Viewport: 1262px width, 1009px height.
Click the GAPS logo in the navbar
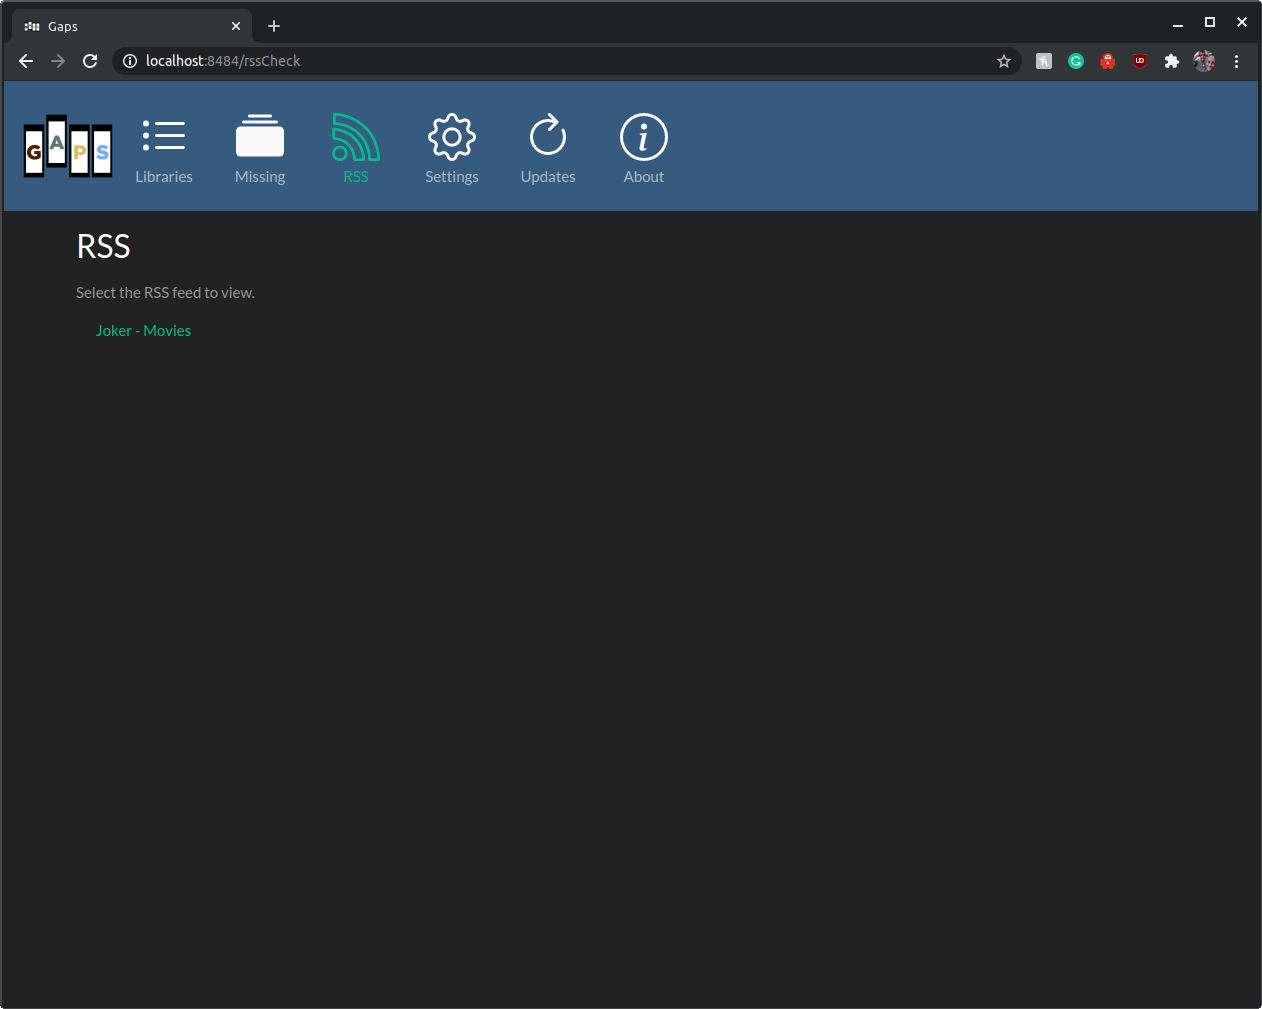coord(67,146)
